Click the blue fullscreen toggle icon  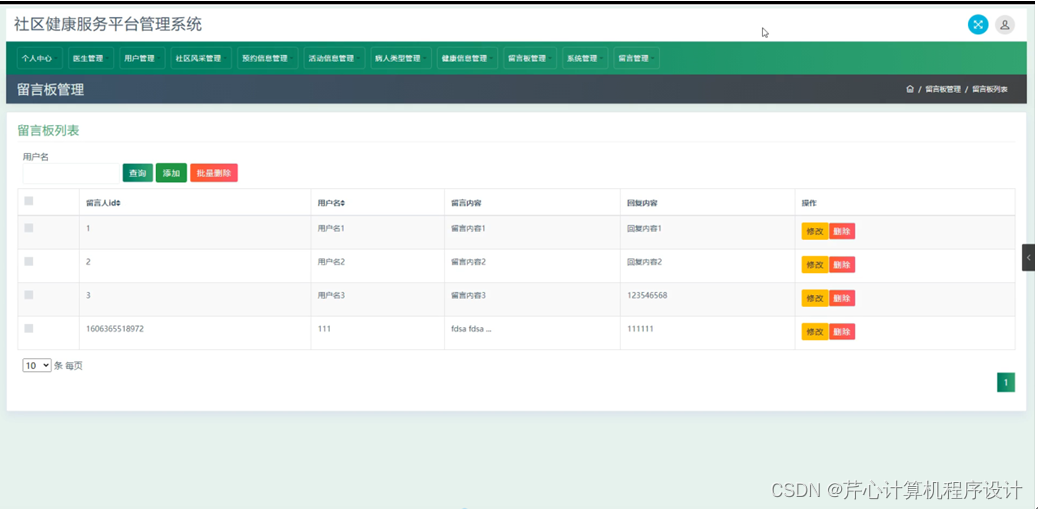(x=978, y=24)
